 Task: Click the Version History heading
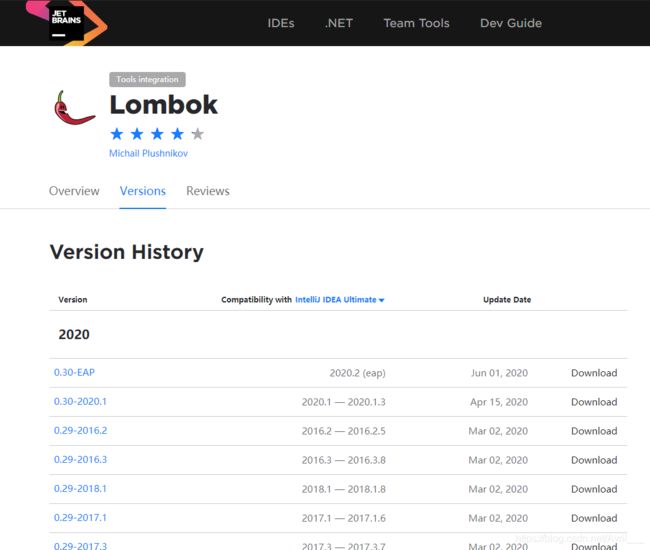(x=126, y=252)
